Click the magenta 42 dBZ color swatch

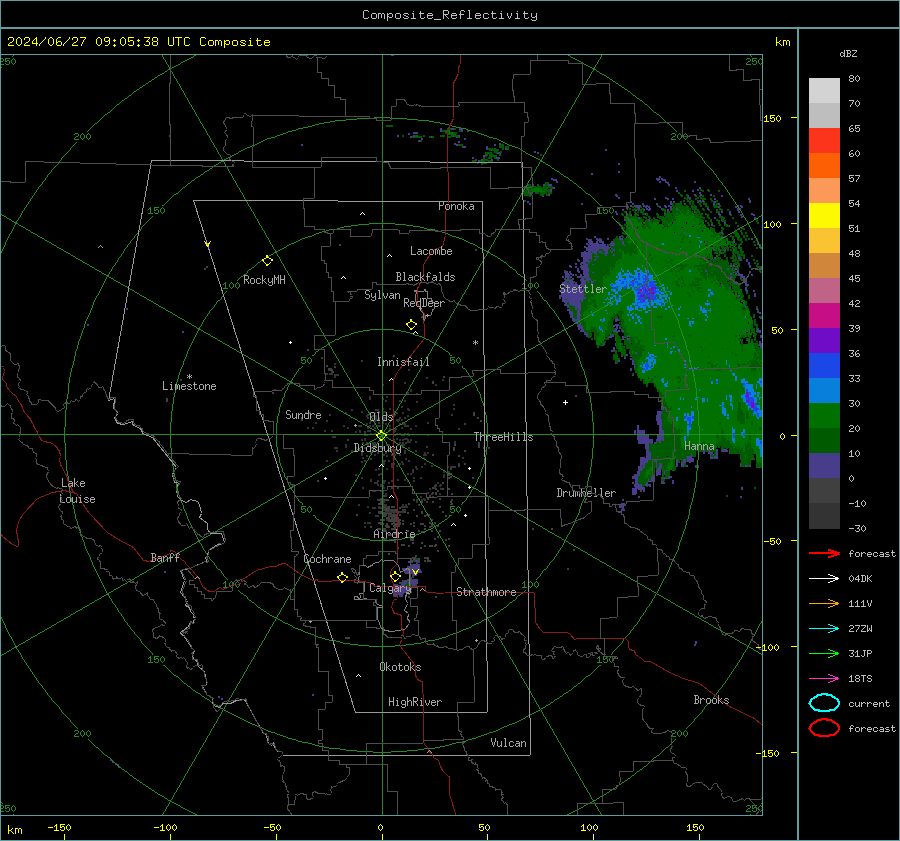click(x=824, y=315)
